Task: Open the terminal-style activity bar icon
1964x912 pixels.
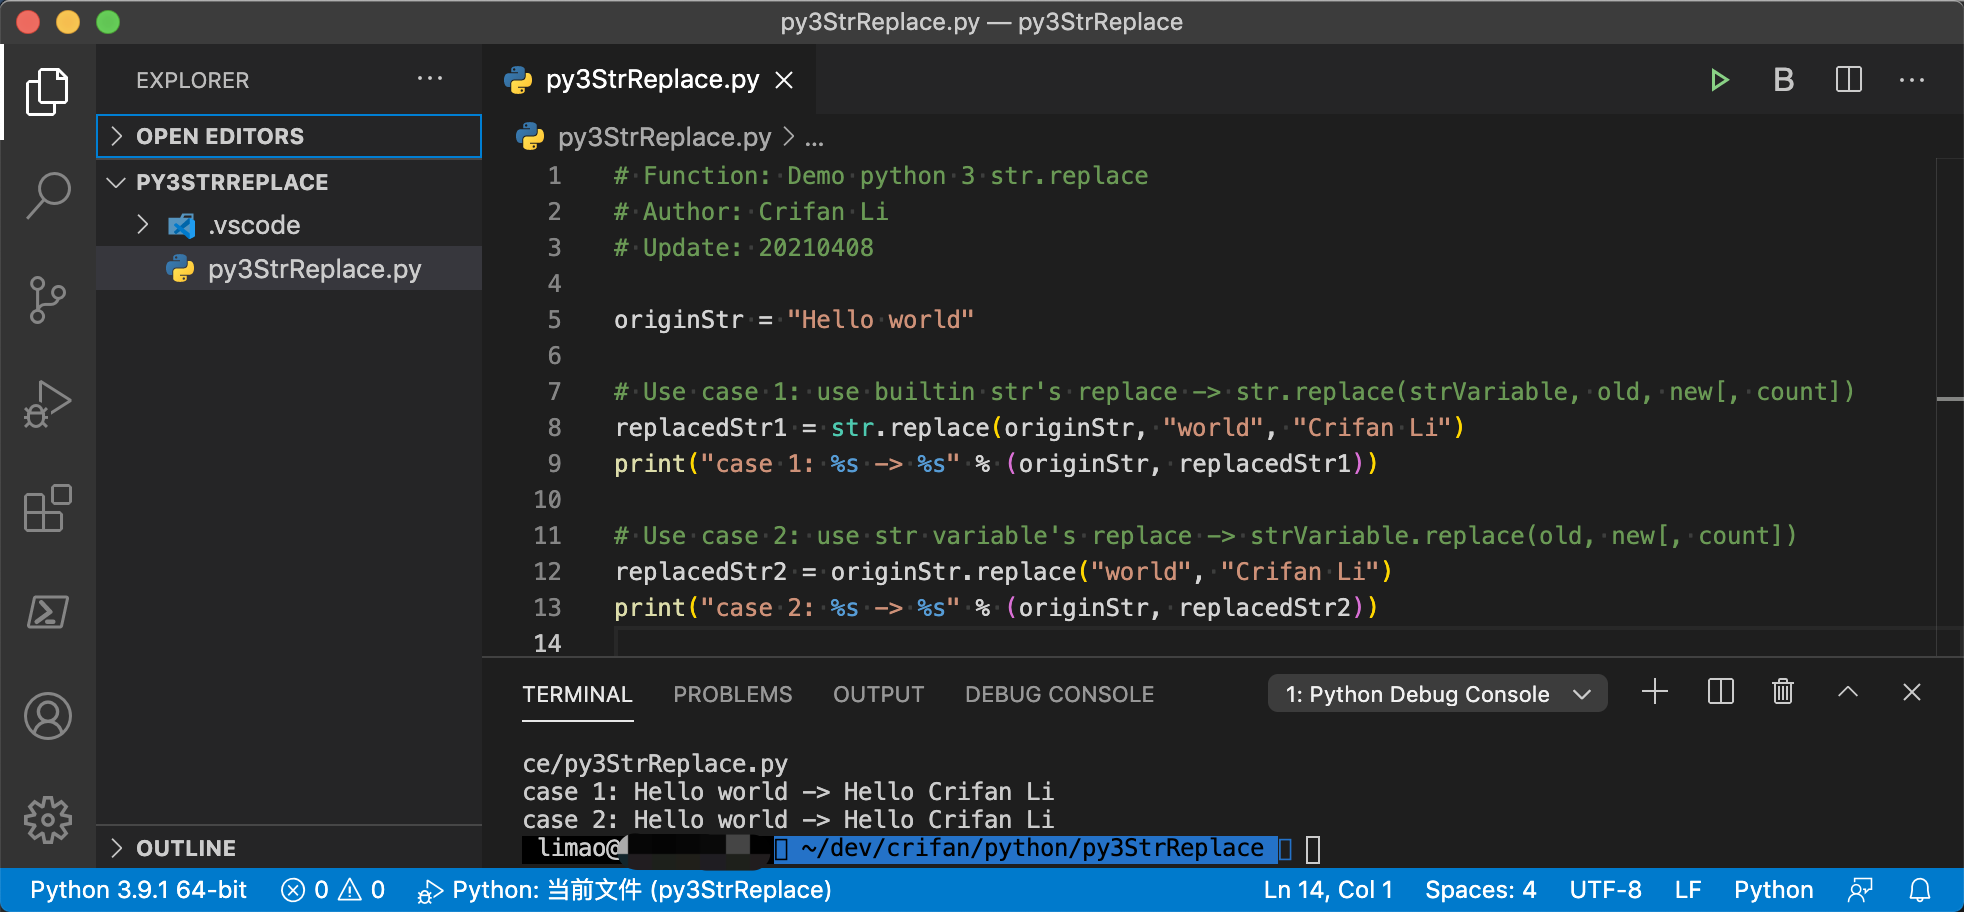Action: [x=47, y=612]
